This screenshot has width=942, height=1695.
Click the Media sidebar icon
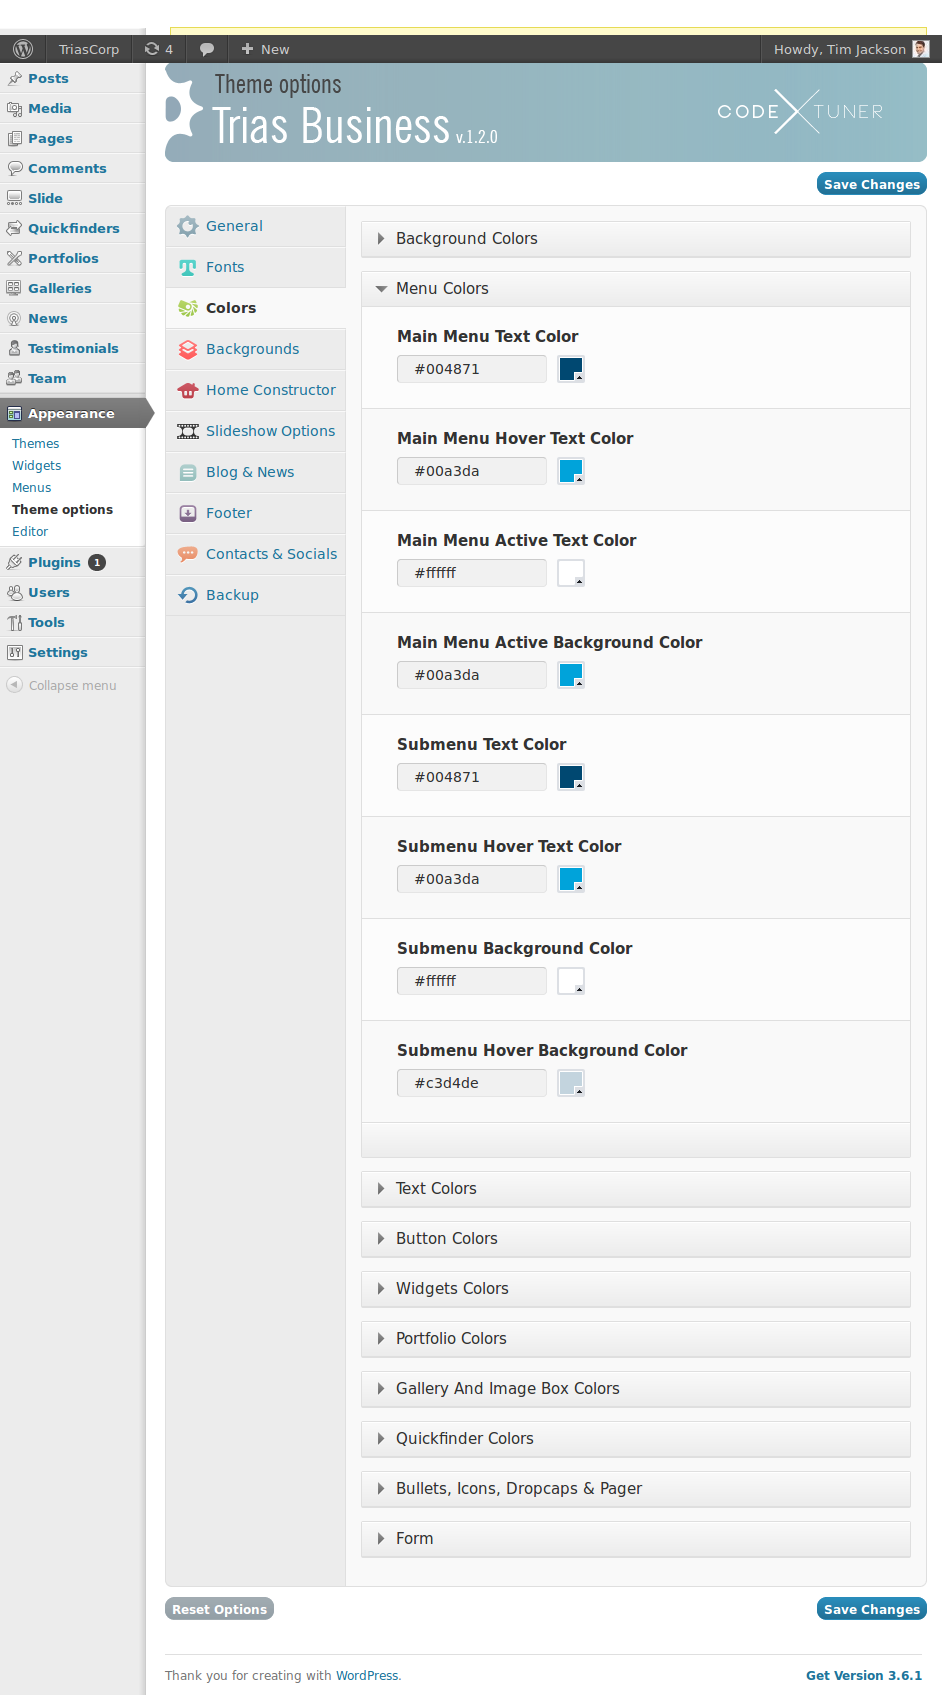coord(15,108)
